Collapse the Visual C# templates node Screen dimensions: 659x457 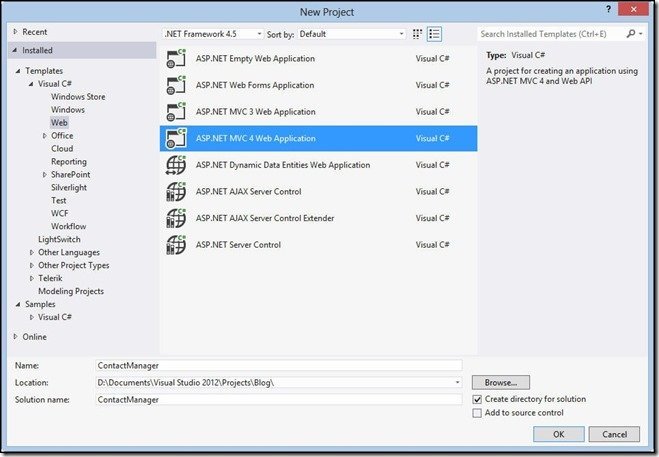coord(31,84)
